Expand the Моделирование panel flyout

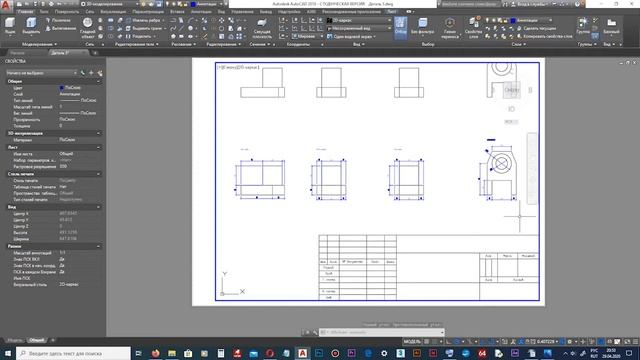tap(39, 44)
